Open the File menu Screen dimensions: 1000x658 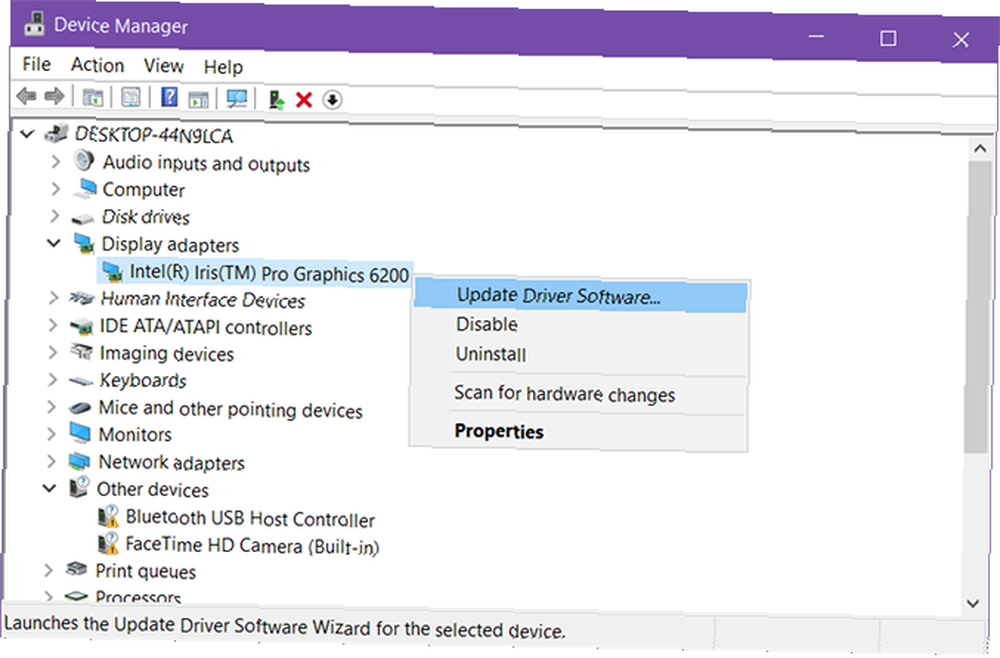(x=36, y=64)
